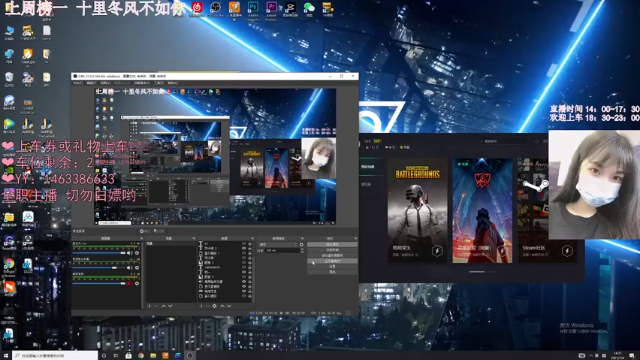This screenshot has width=640, height=360.
Task: Click the start recording button in OBS
Action: click(x=332, y=250)
